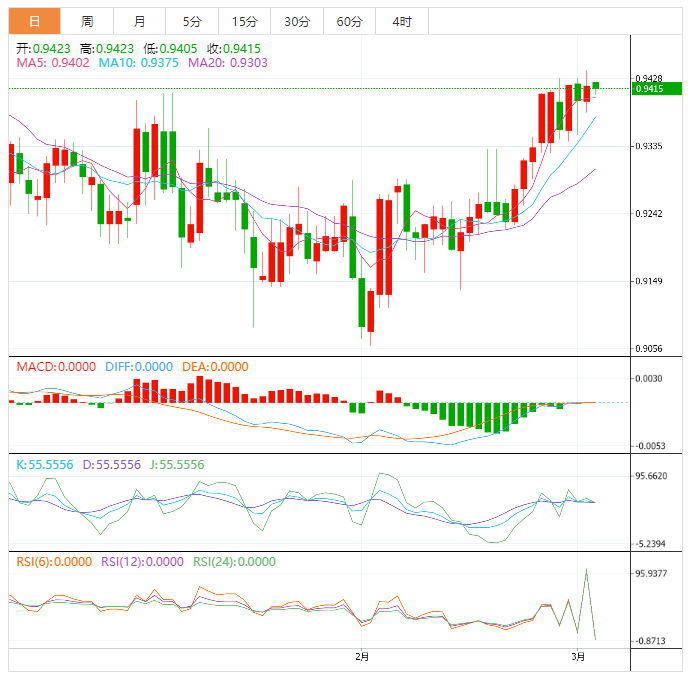Viewport: 694px width, 677px height.
Task: Click the MA5 moving average label
Action: pos(53,62)
